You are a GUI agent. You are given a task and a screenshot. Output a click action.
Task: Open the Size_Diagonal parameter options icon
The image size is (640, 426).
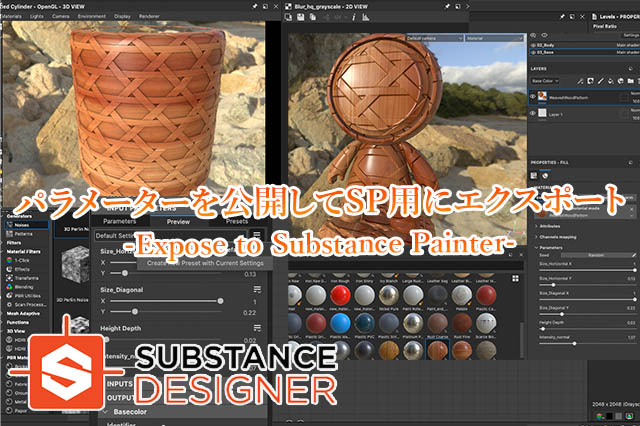tap(257, 289)
